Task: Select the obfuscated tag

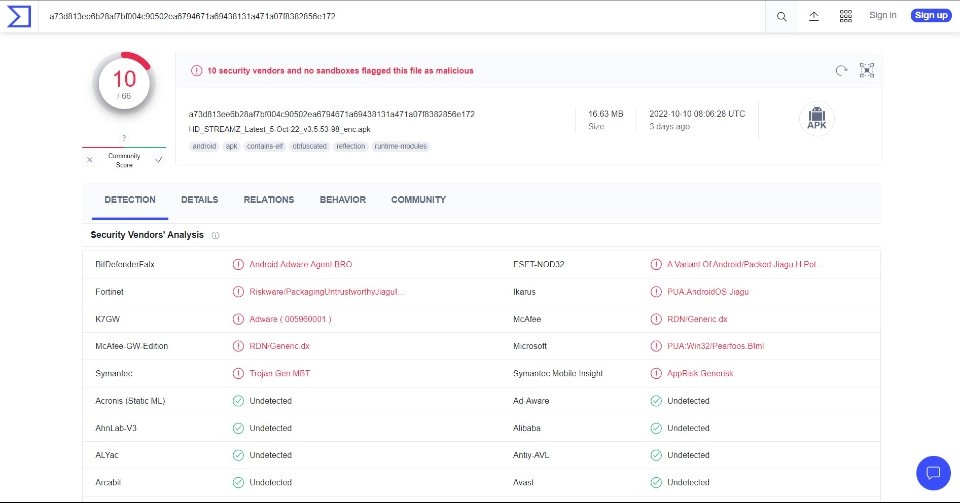Action: click(309, 146)
